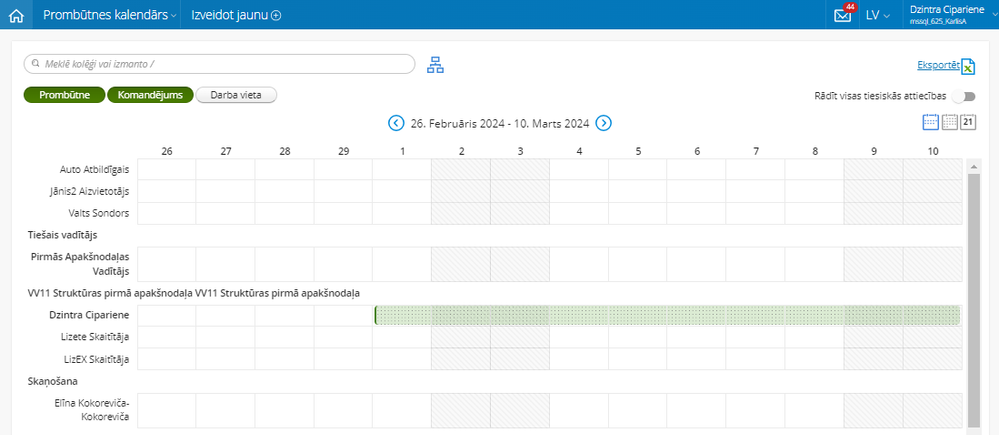Click the Eksportēt link
This screenshot has height=435, width=999.
937,66
